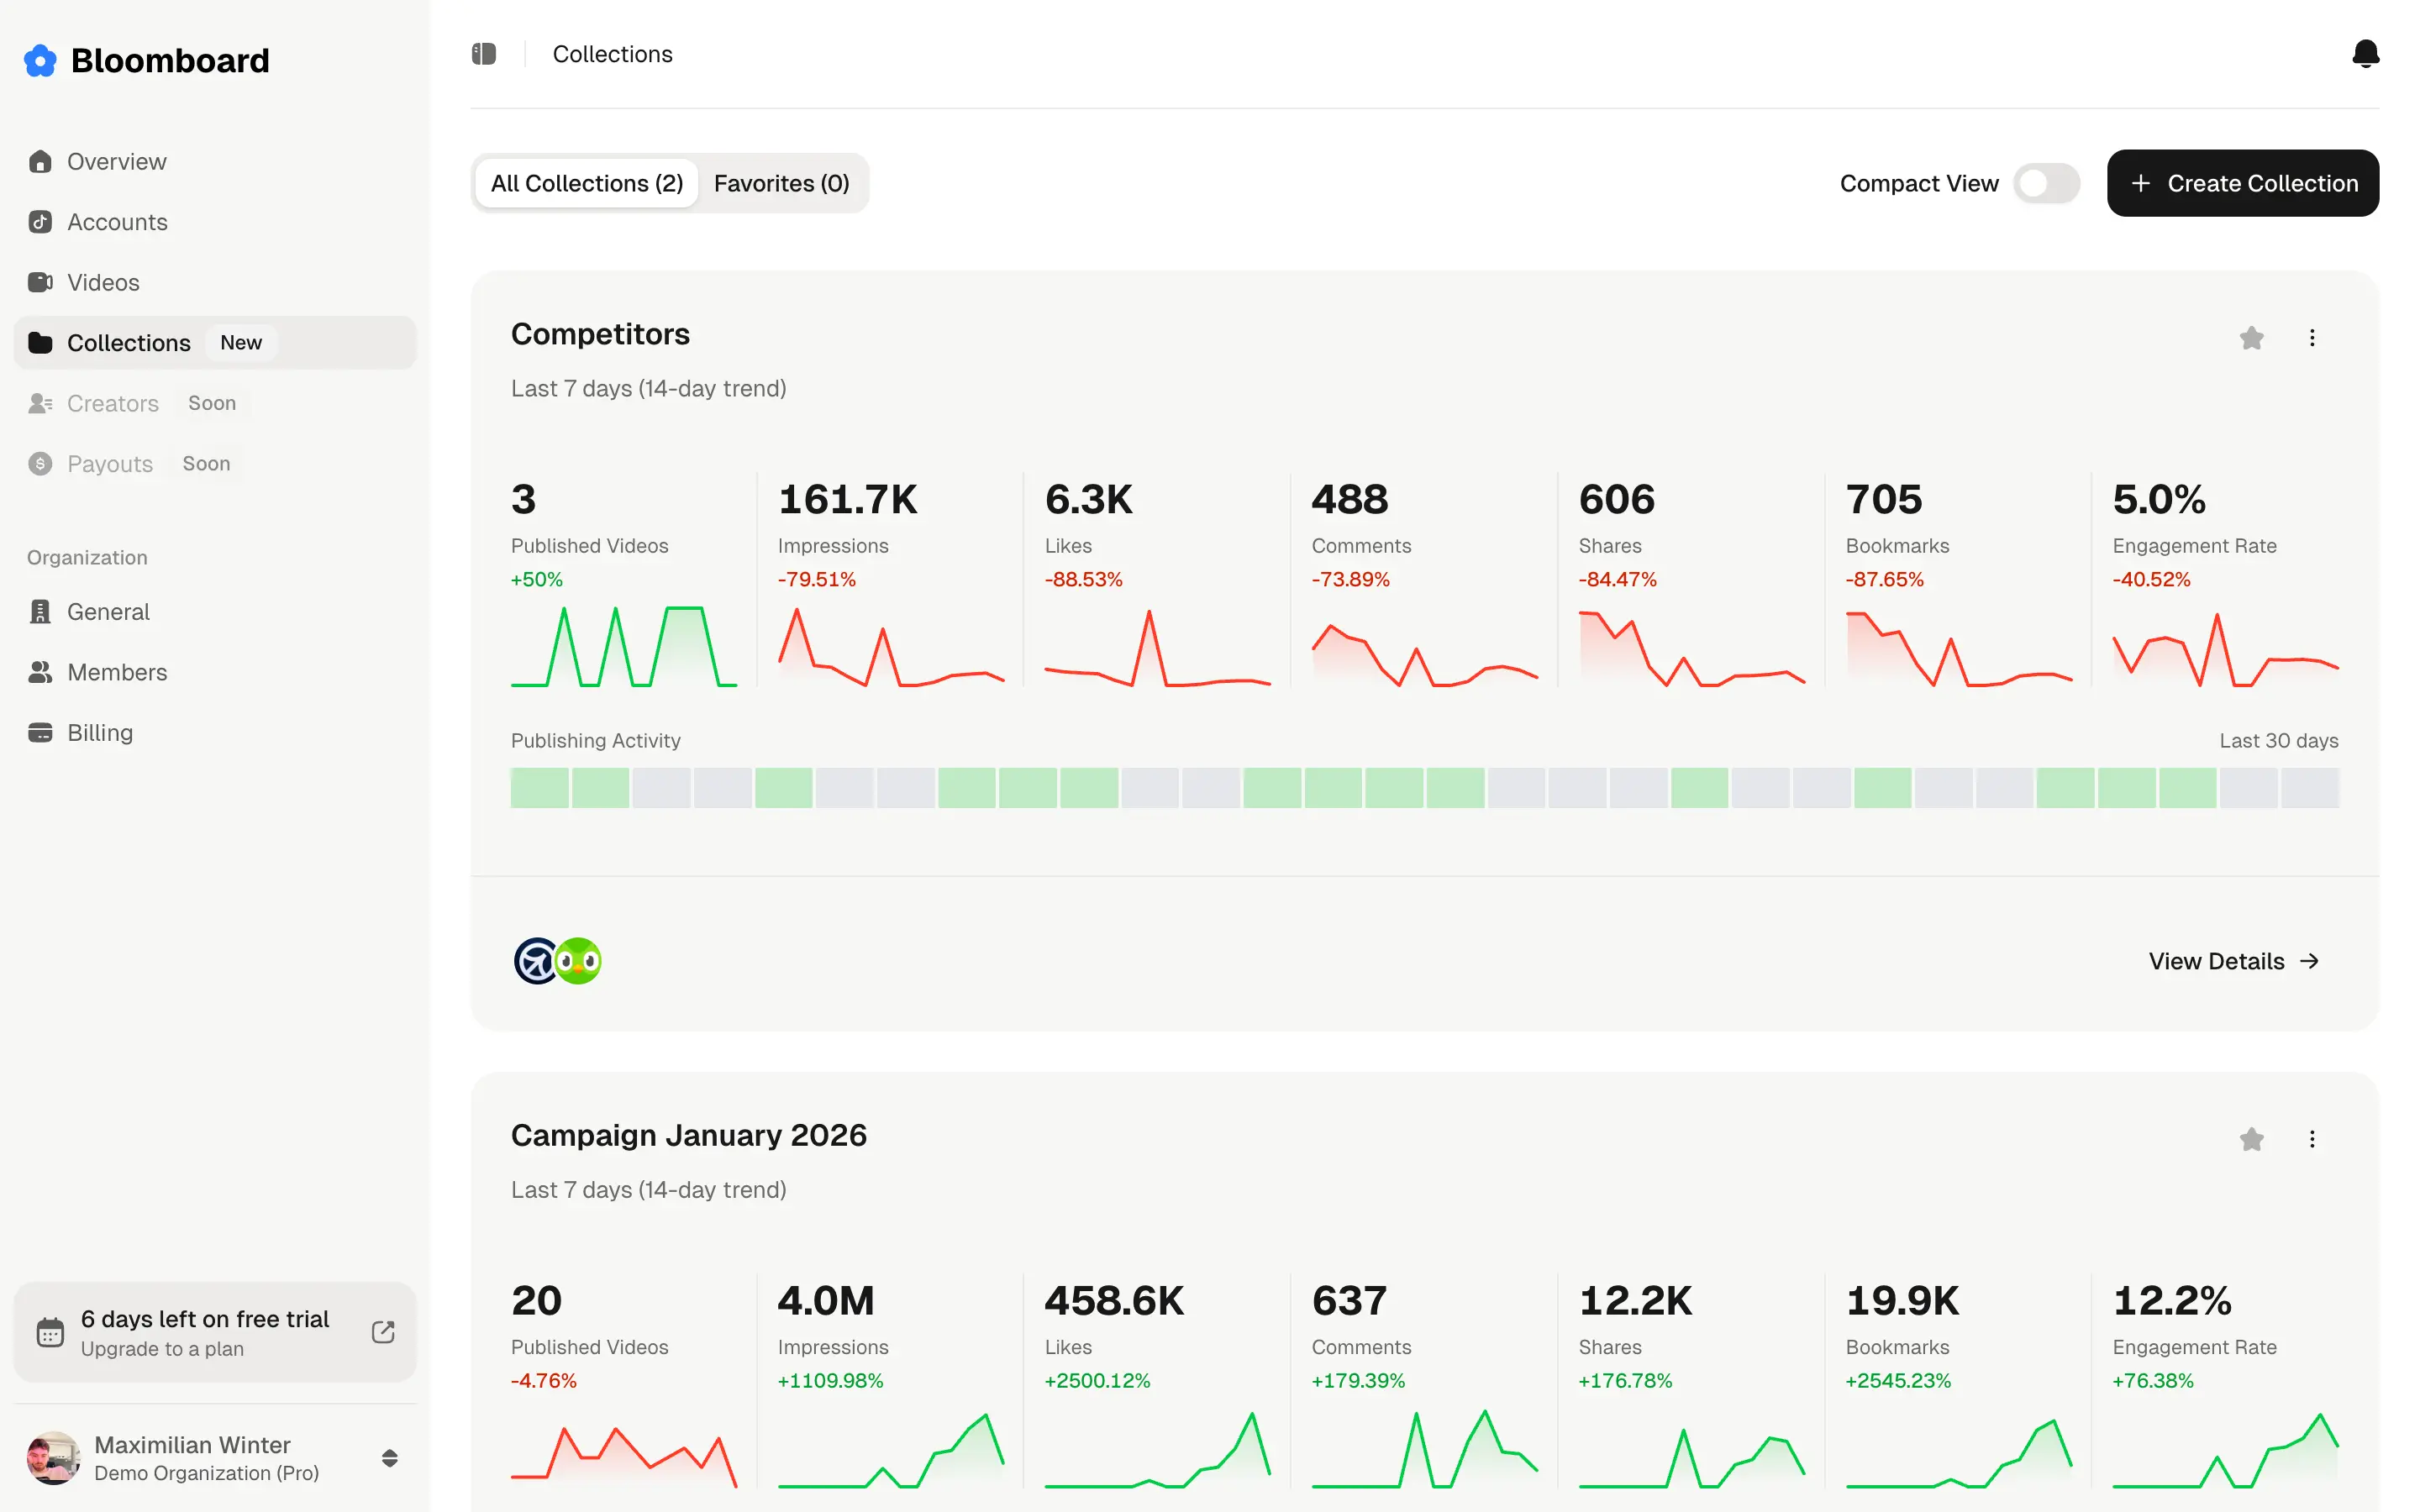Open Billing settings
This screenshot has width=2420, height=1512.
[100, 732]
